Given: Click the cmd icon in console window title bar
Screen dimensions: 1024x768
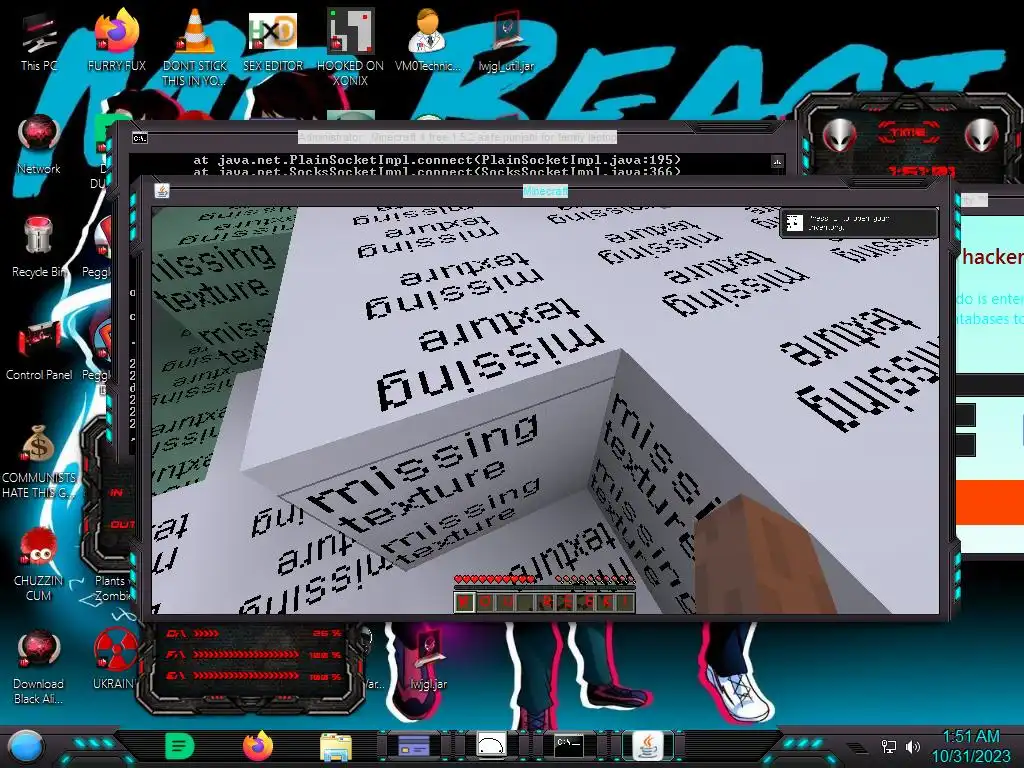Looking at the screenshot, I should point(140,138).
